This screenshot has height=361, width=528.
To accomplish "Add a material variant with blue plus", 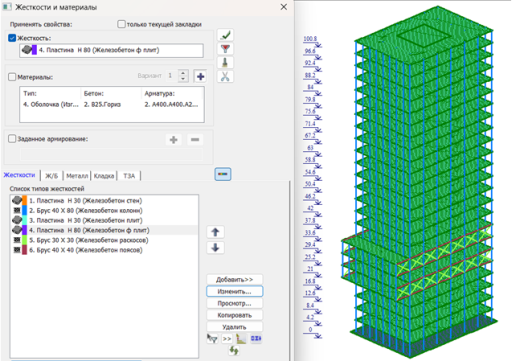I will pyautogui.click(x=200, y=76).
